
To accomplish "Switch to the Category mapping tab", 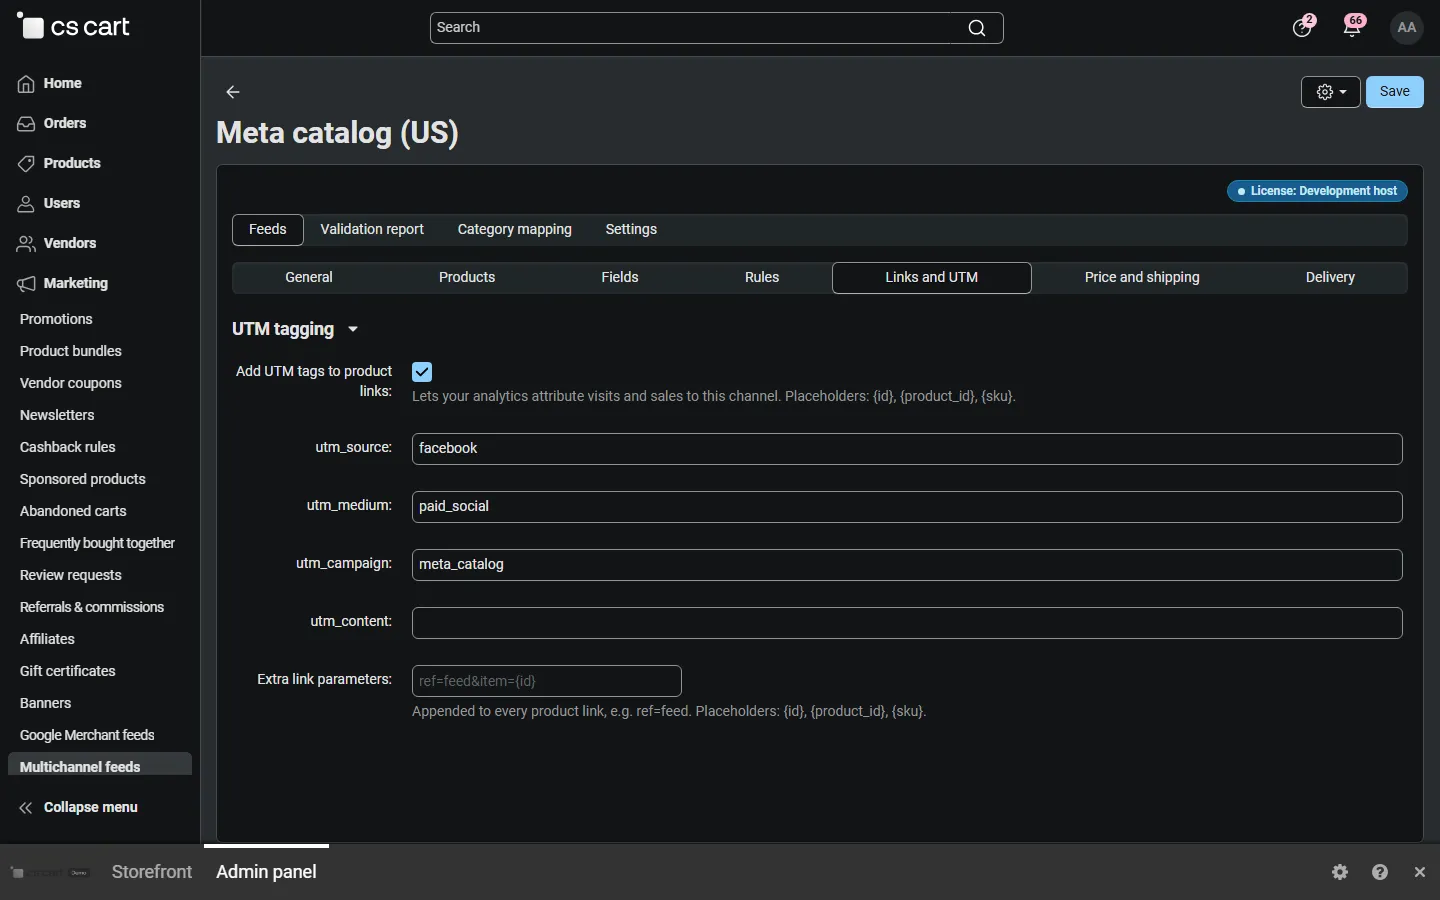I will tap(515, 229).
